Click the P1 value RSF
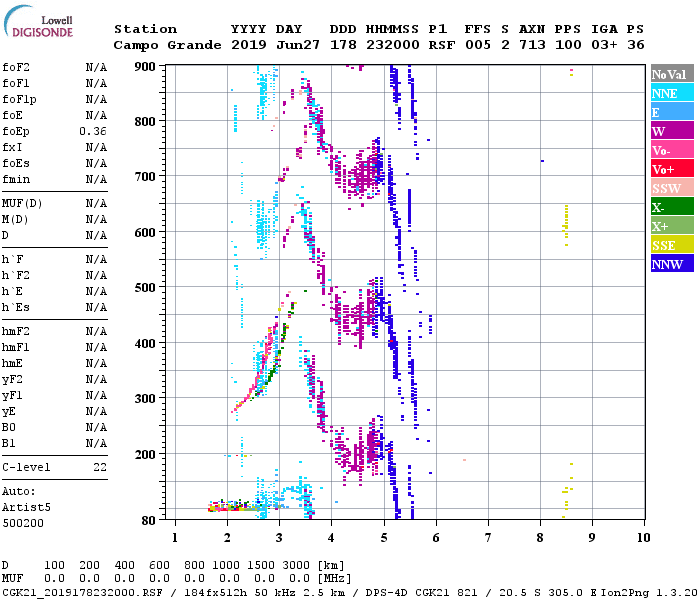 point(442,45)
